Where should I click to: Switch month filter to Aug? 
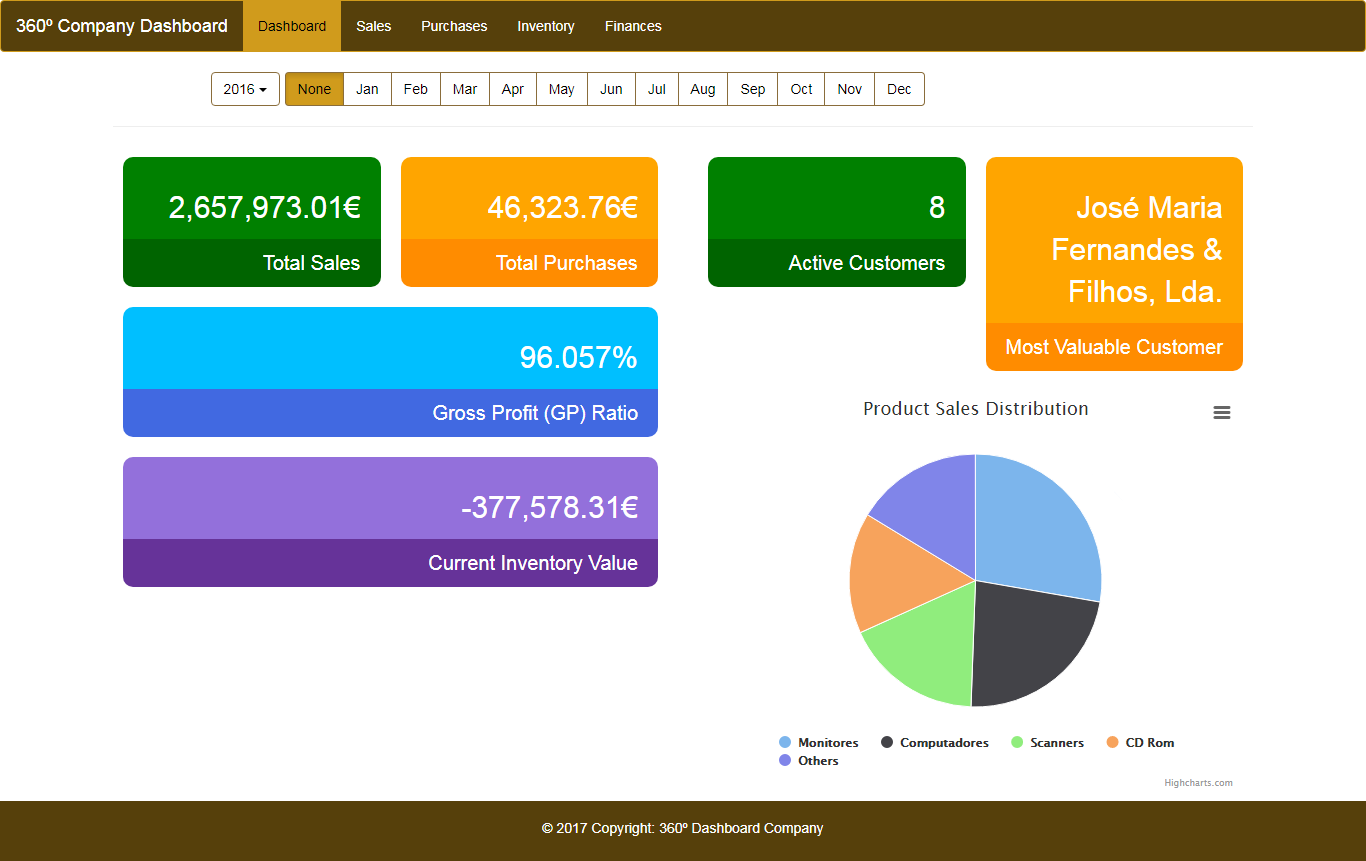click(x=703, y=89)
